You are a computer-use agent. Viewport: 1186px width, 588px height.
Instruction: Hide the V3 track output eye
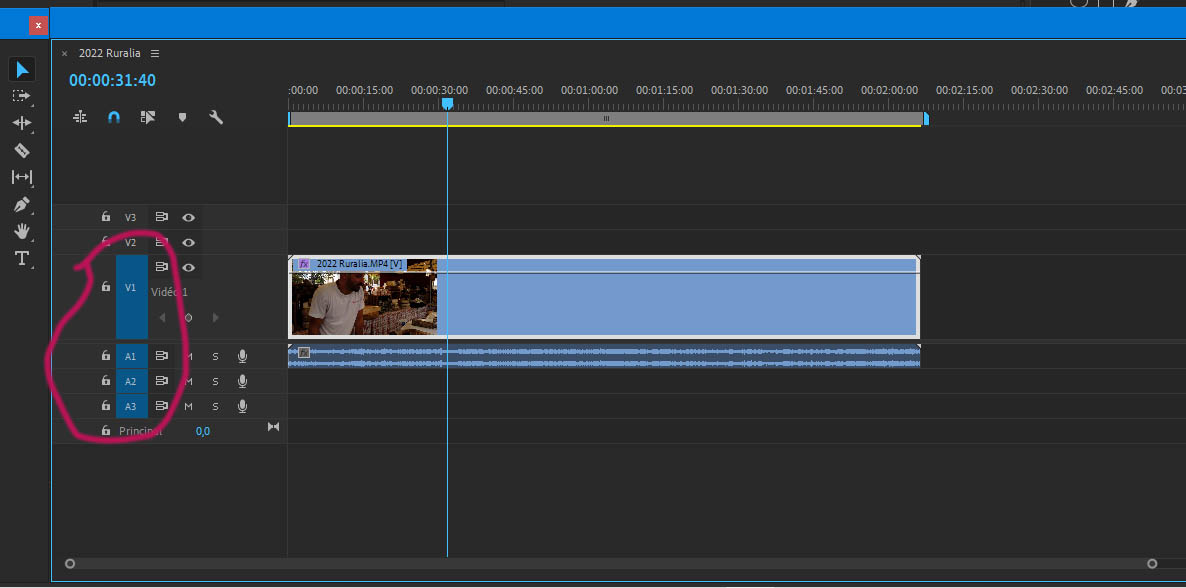point(188,217)
